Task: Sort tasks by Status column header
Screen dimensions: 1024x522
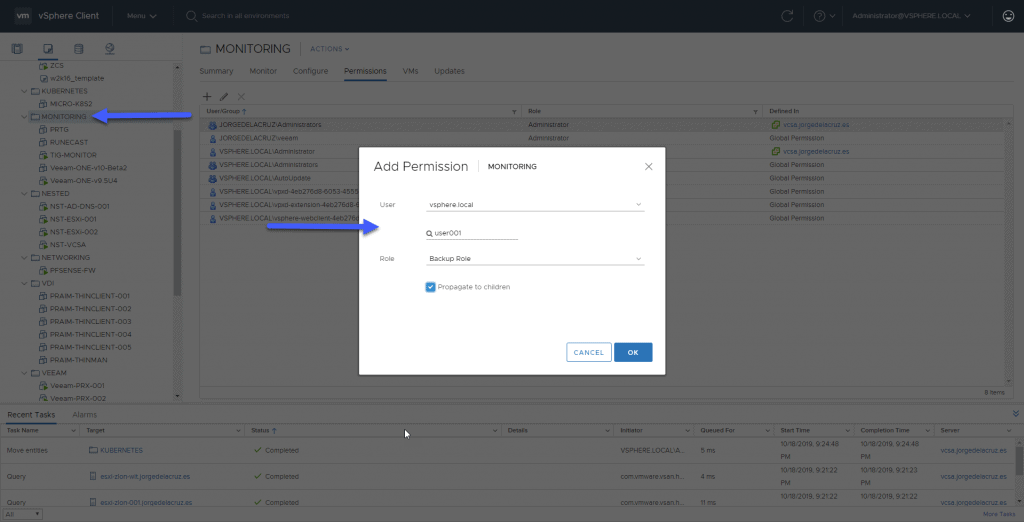Action: [261, 431]
